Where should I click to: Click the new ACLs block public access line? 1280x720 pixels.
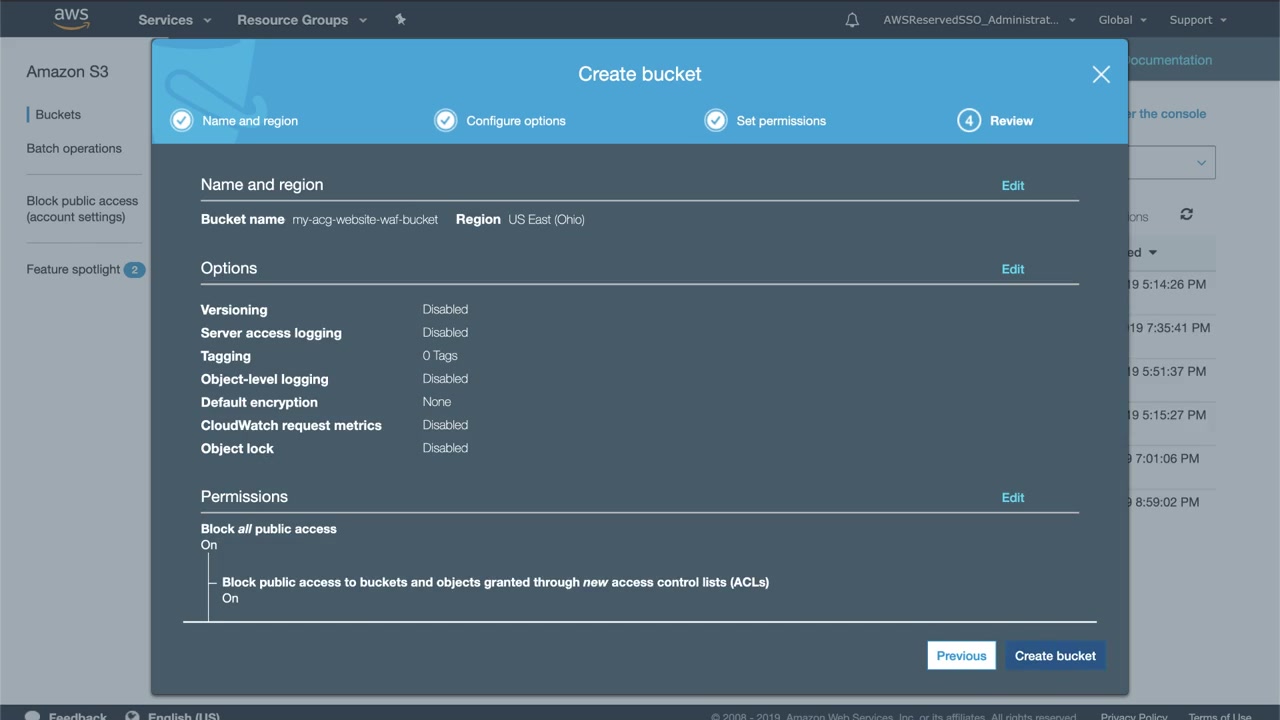pyautogui.click(x=495, y=582)
